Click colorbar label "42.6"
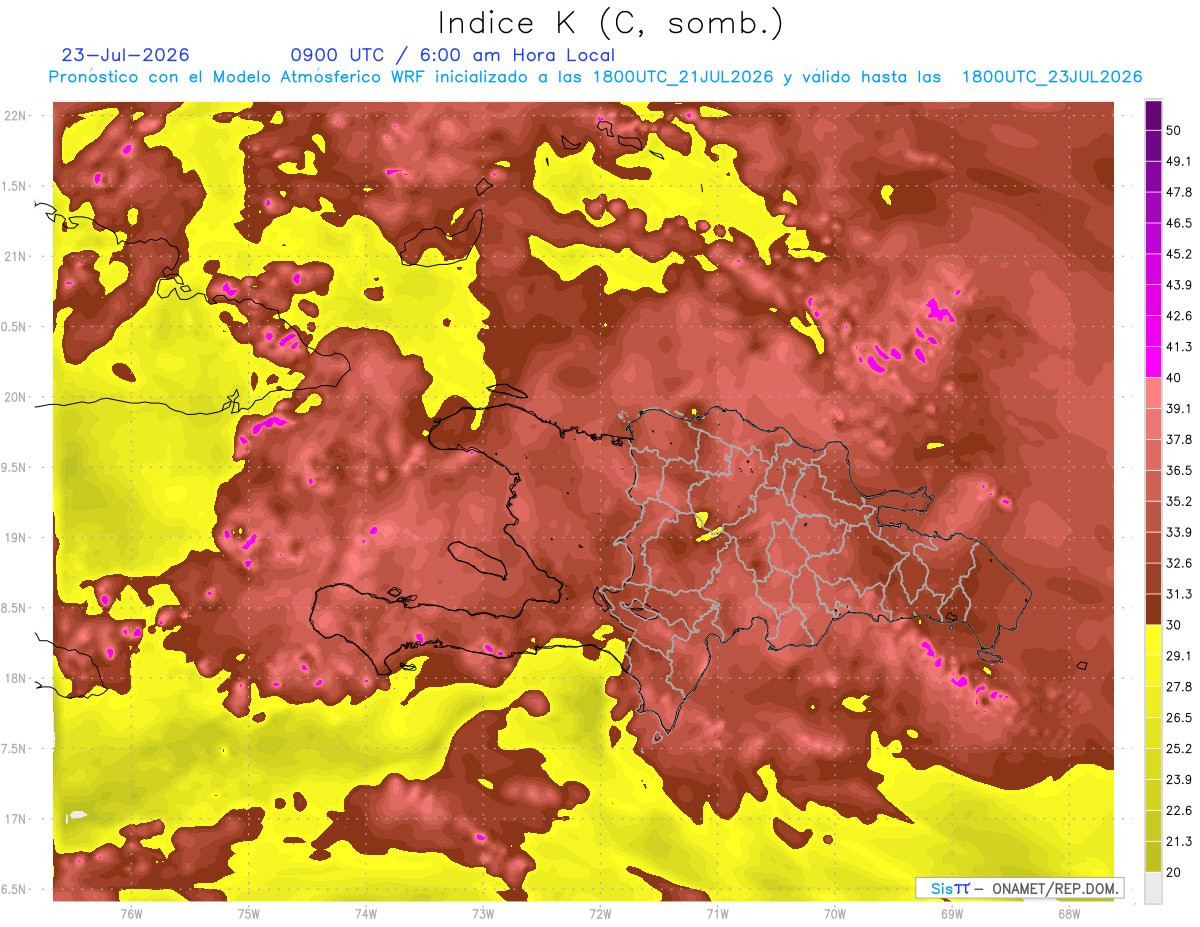1200x927 pixels. [1179, 316]
